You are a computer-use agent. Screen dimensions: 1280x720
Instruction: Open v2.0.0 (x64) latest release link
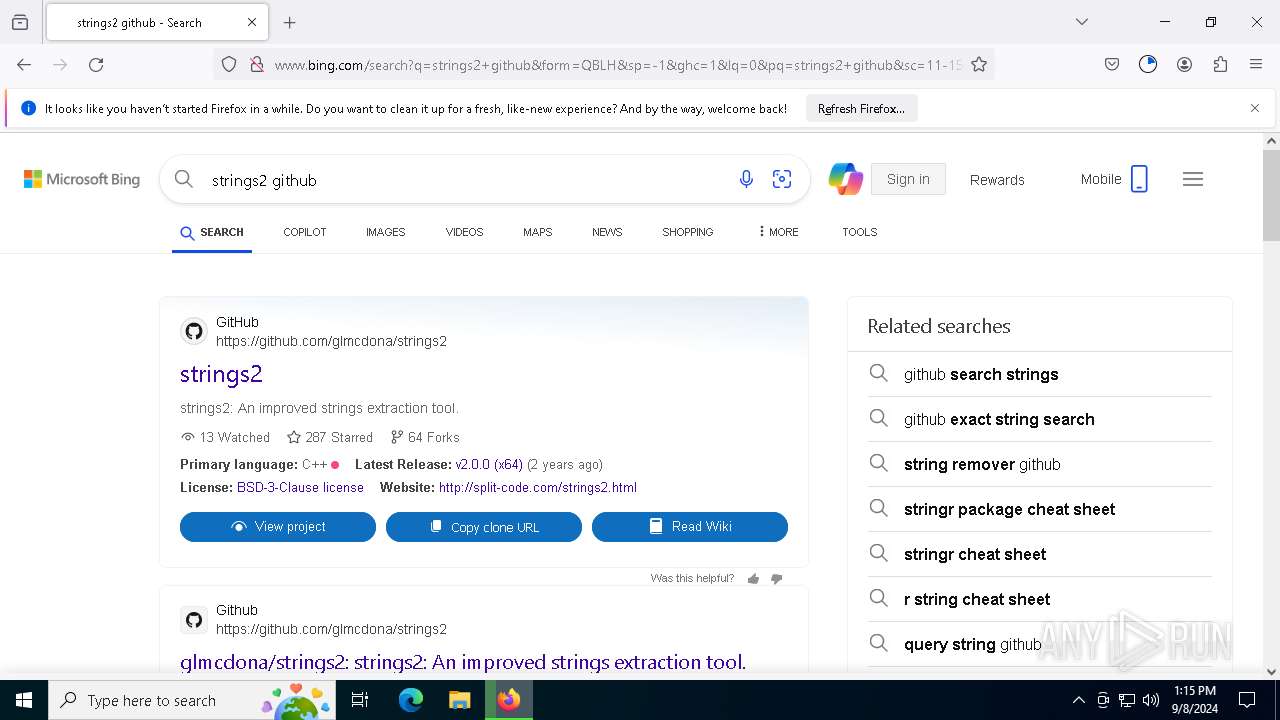coord(489,464)
